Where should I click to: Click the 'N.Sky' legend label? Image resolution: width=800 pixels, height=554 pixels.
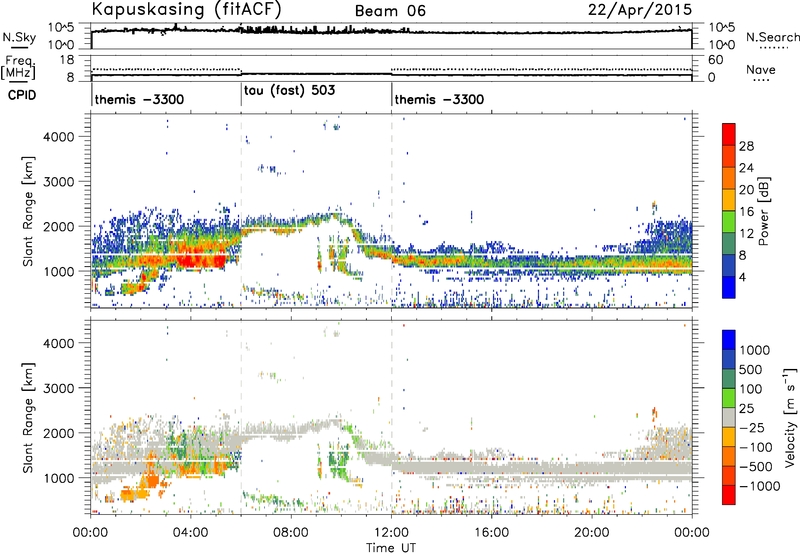[x=19, y=37]
